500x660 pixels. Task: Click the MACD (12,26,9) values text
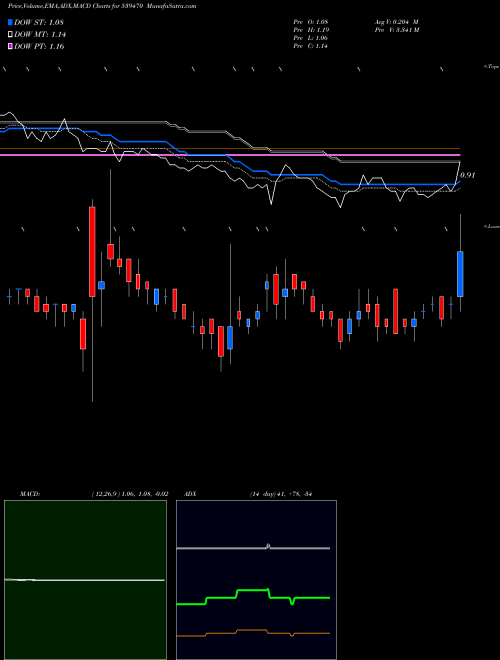point(130,494)
